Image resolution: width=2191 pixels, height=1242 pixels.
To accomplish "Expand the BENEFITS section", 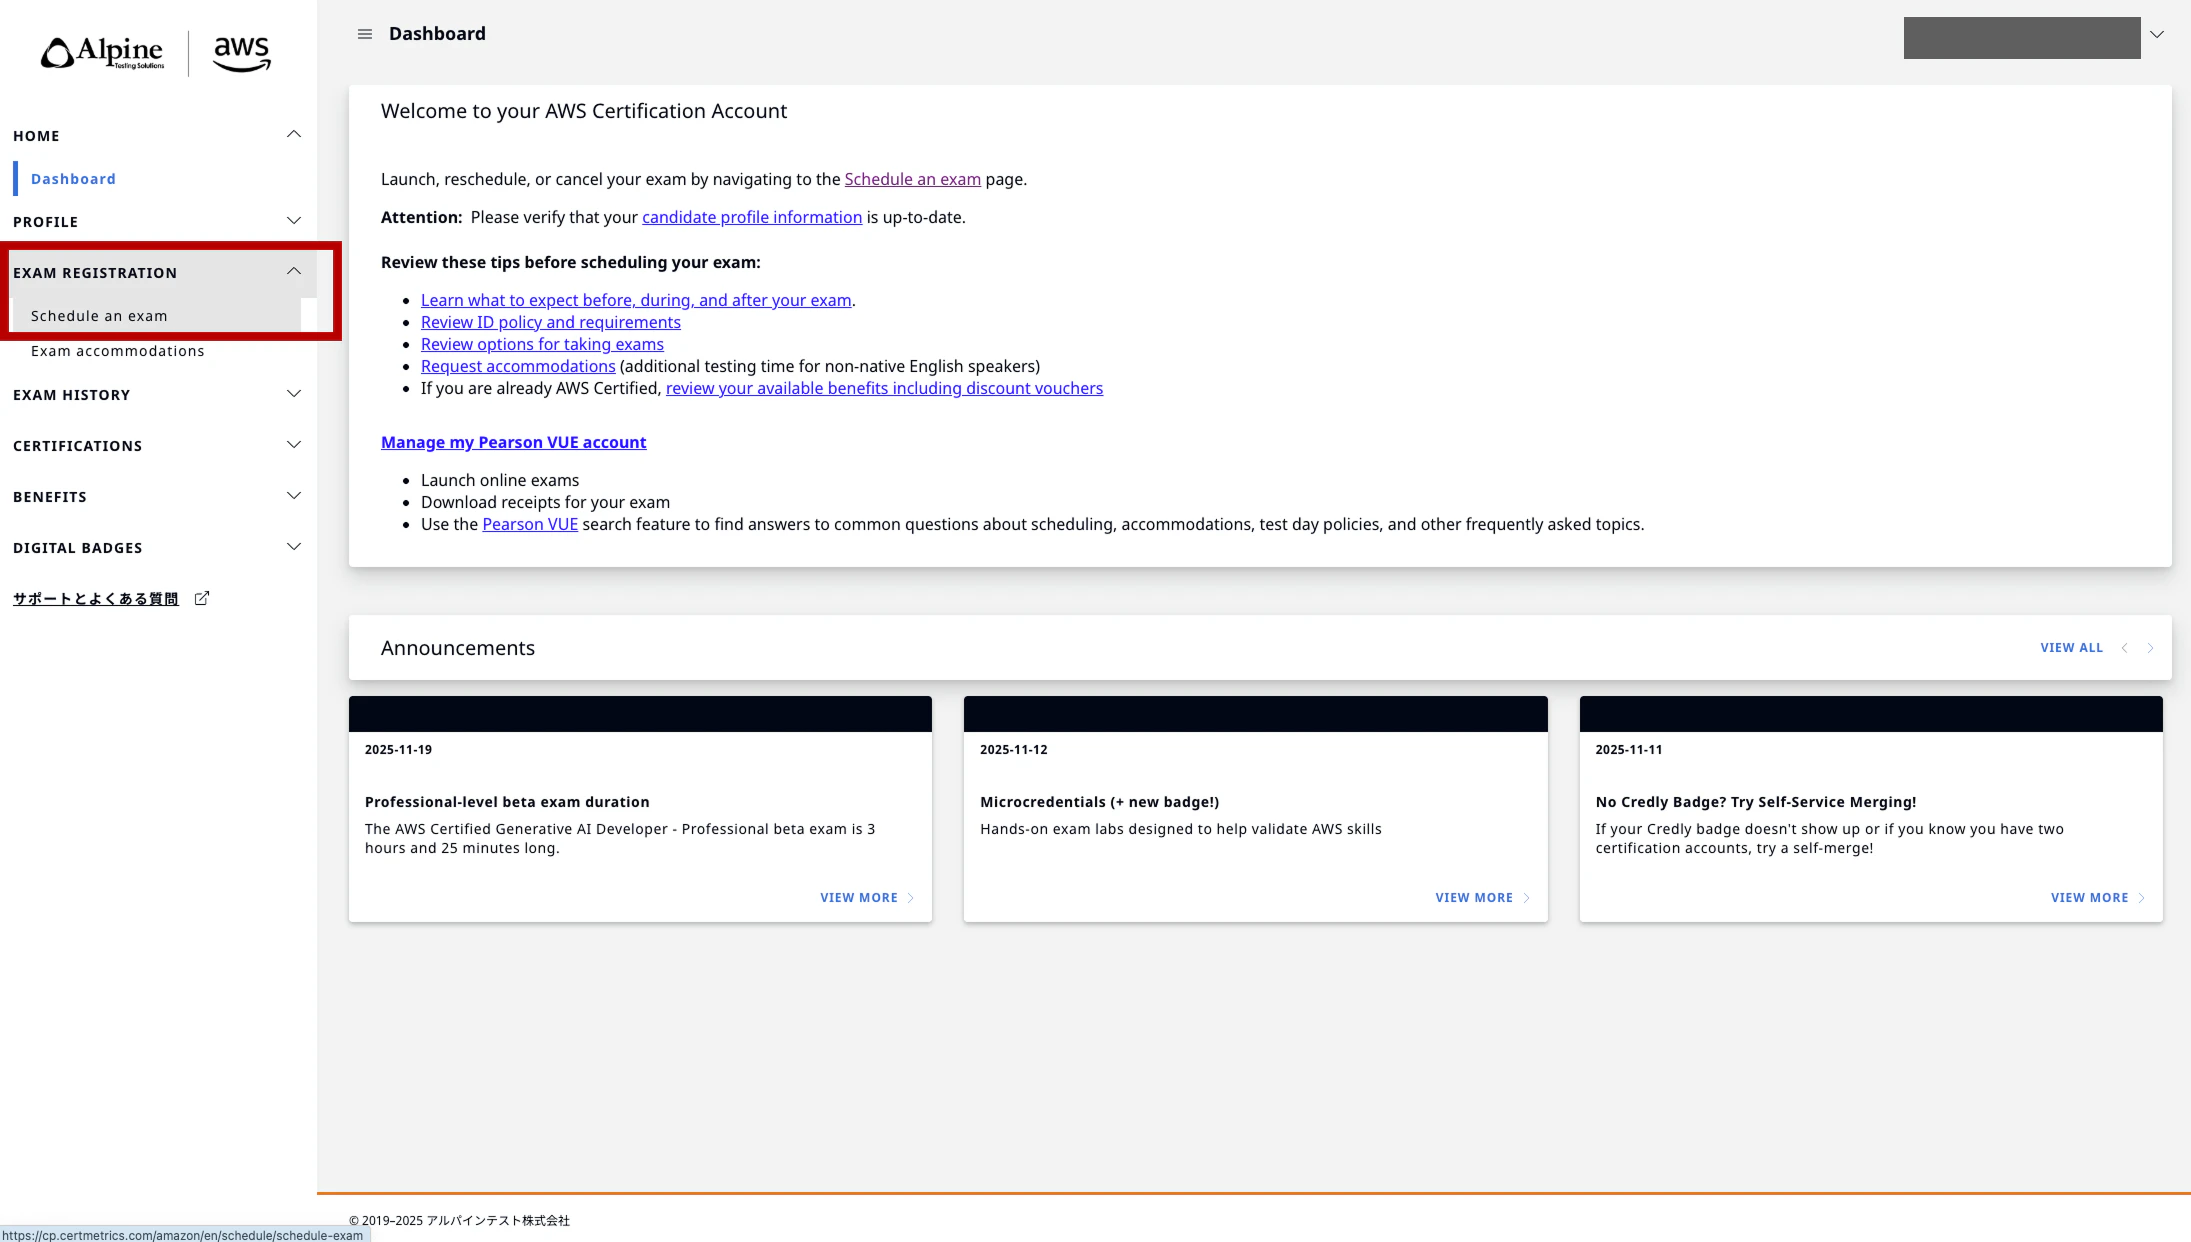I will click(x=294, y=496).
